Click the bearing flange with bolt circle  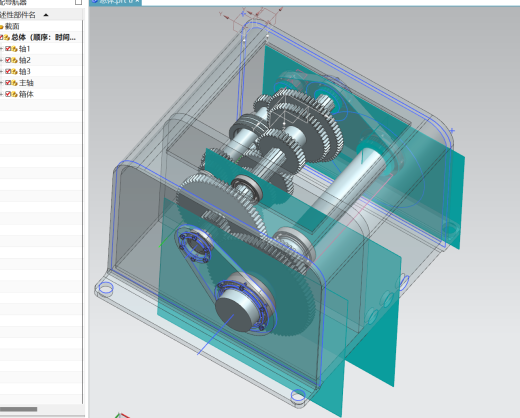195,247
